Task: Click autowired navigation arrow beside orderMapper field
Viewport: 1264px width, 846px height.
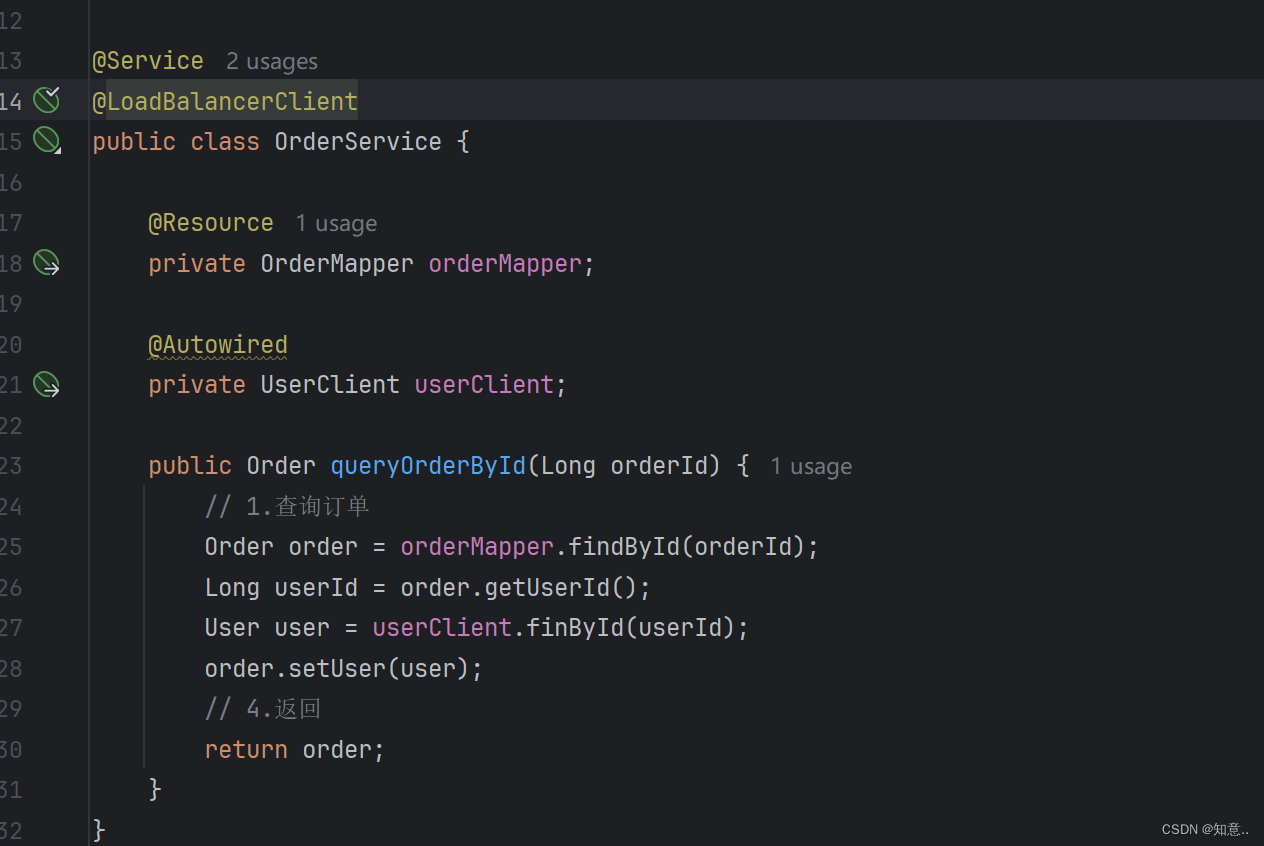Action: point(46,262)
